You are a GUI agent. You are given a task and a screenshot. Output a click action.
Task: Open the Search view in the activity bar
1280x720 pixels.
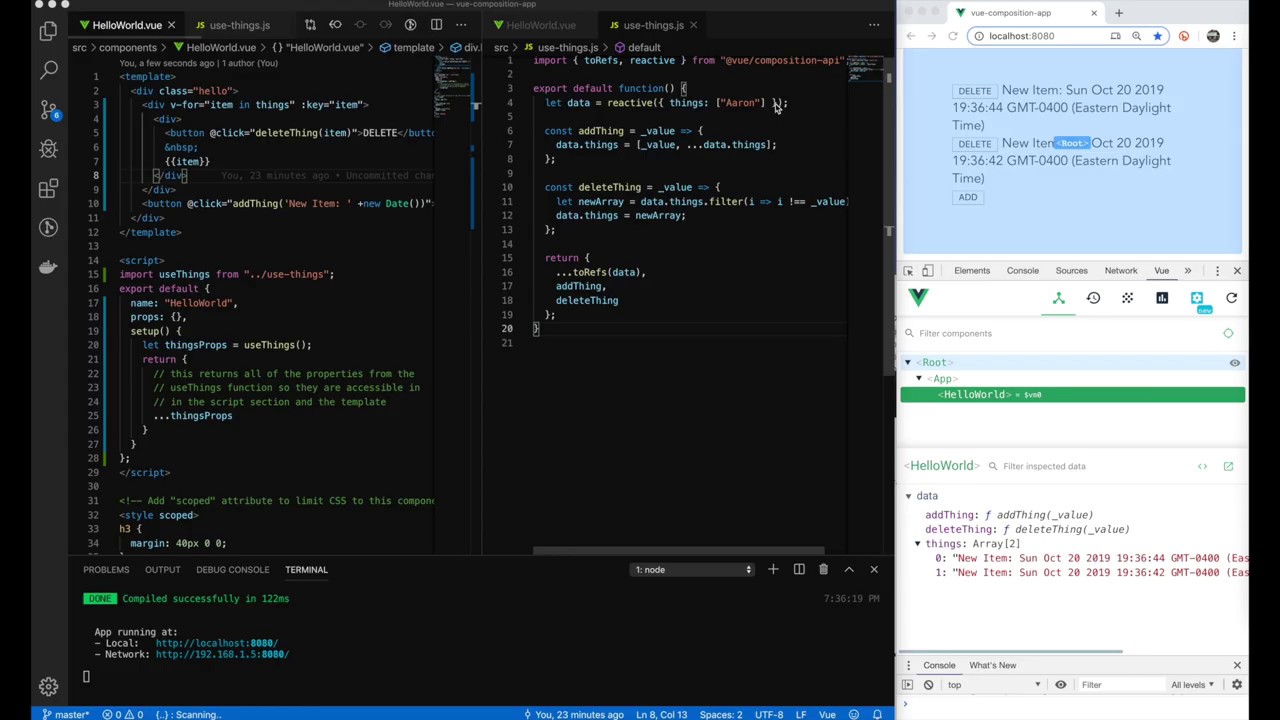coord(48,70)
